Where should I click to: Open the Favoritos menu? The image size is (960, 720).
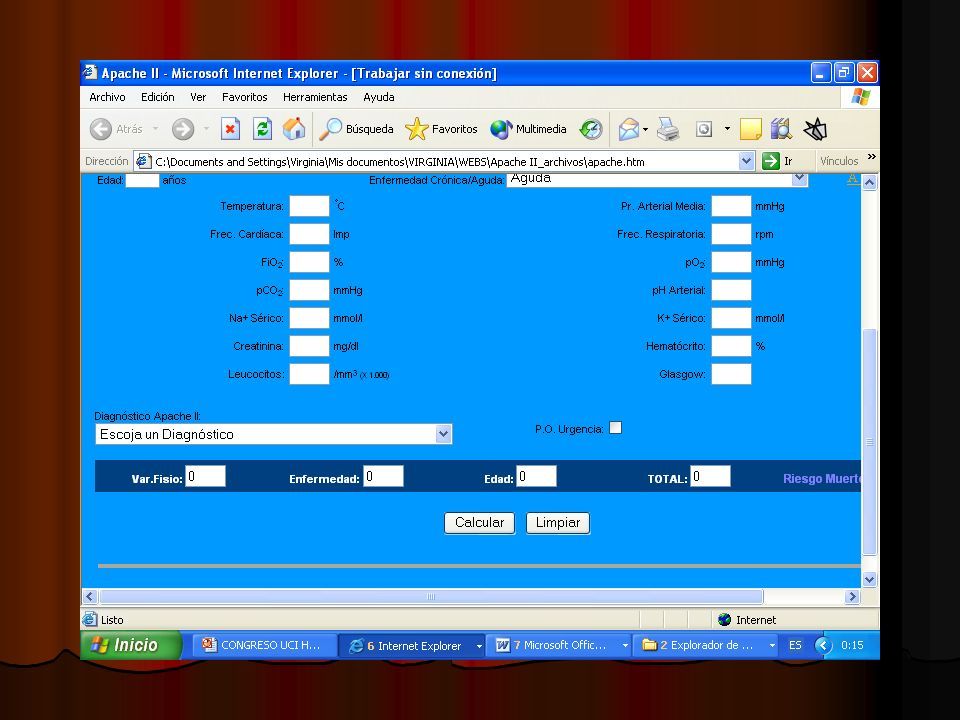[244, 97]
